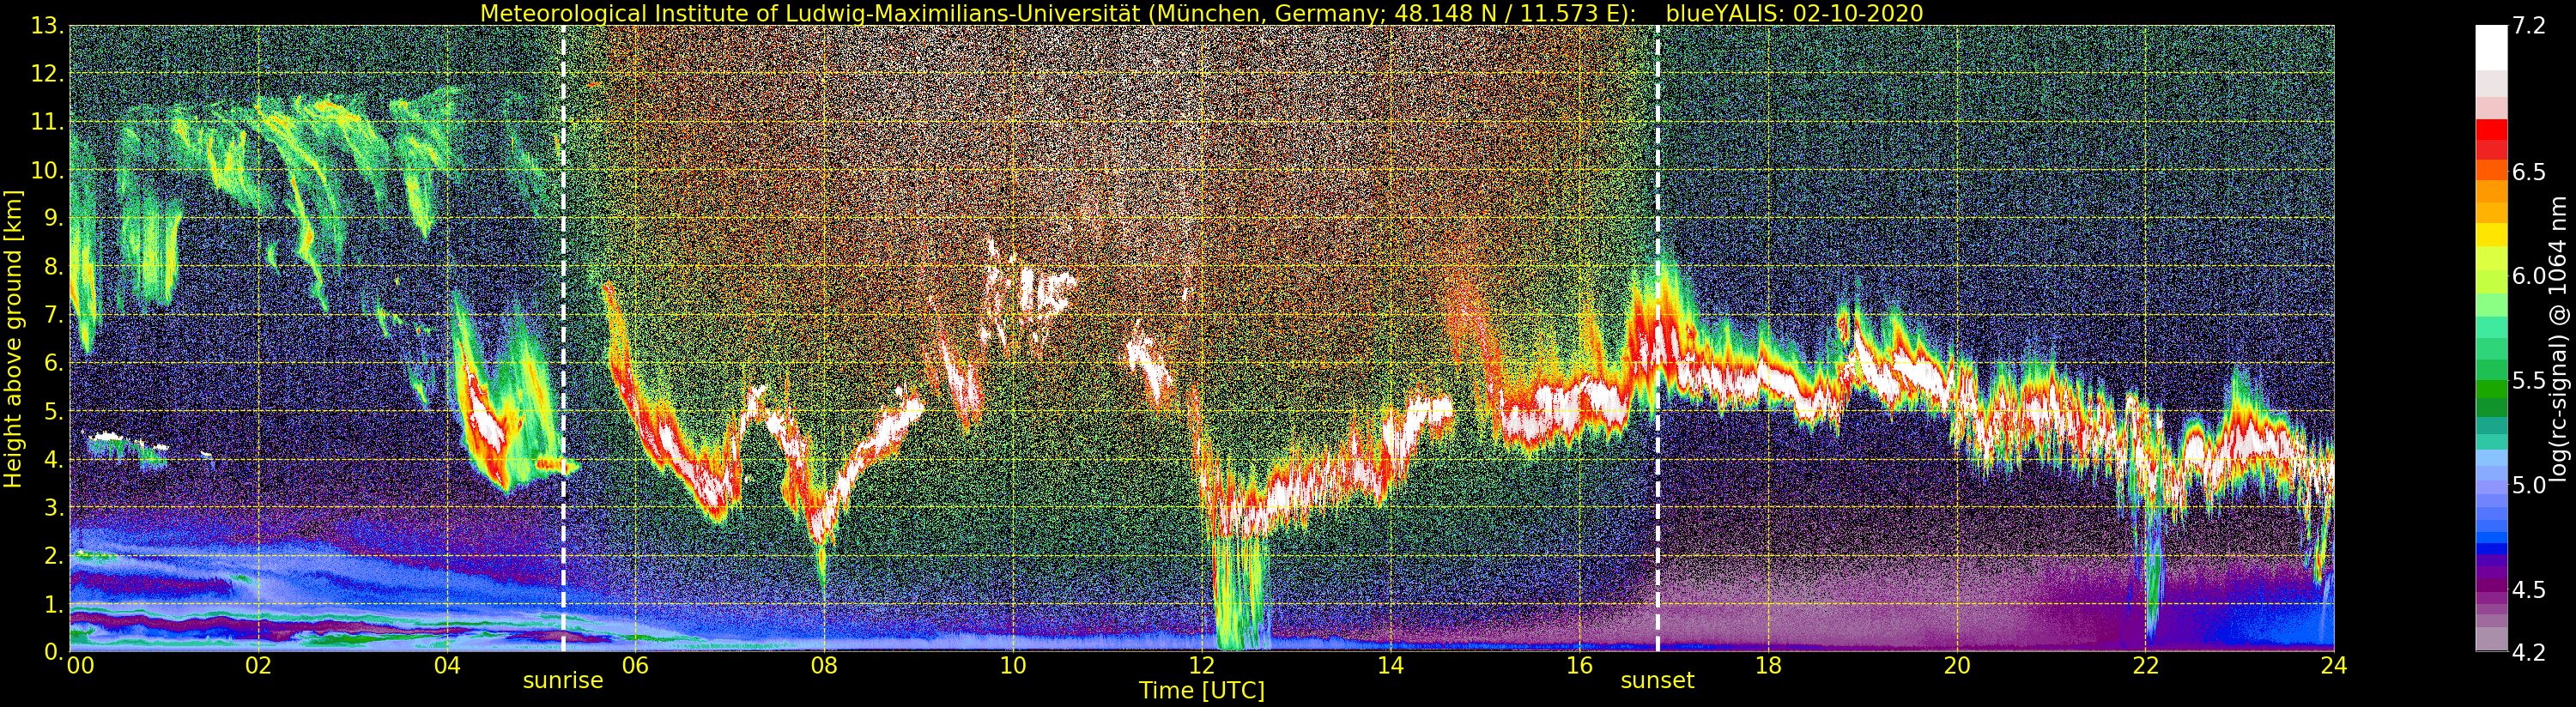
Task: Click the time tick label '16'
Action: point(1579,666)
